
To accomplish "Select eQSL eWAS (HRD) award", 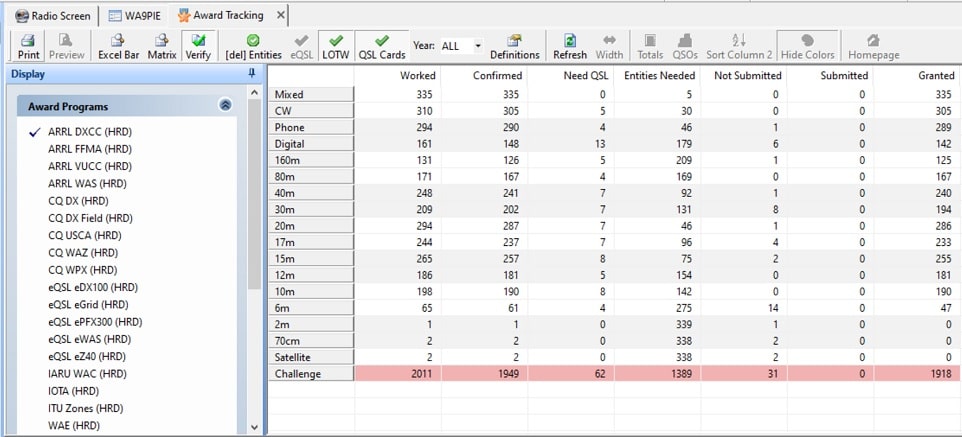I will pyautogui.click(x=90, y=339).
